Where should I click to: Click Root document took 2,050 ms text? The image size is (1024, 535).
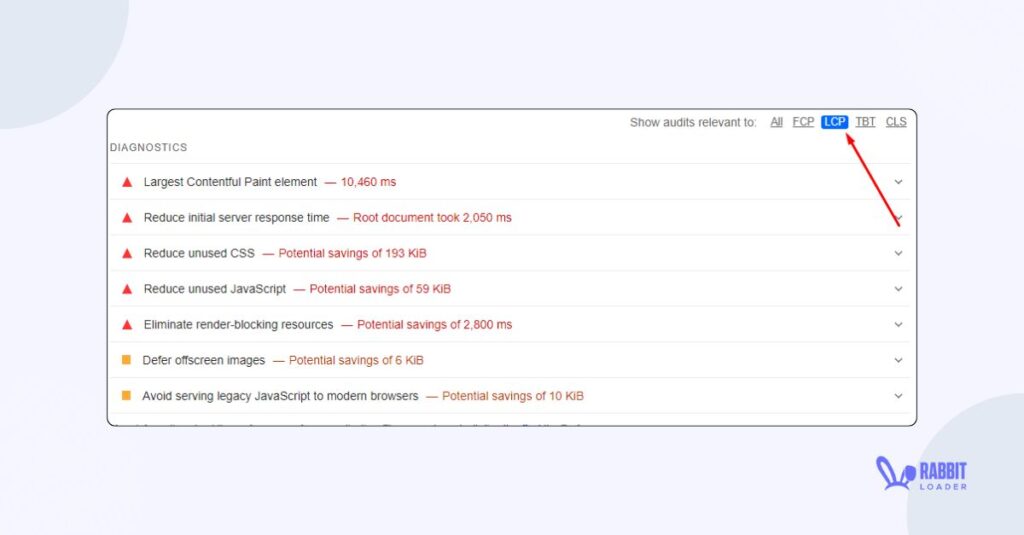pos(432,218)
